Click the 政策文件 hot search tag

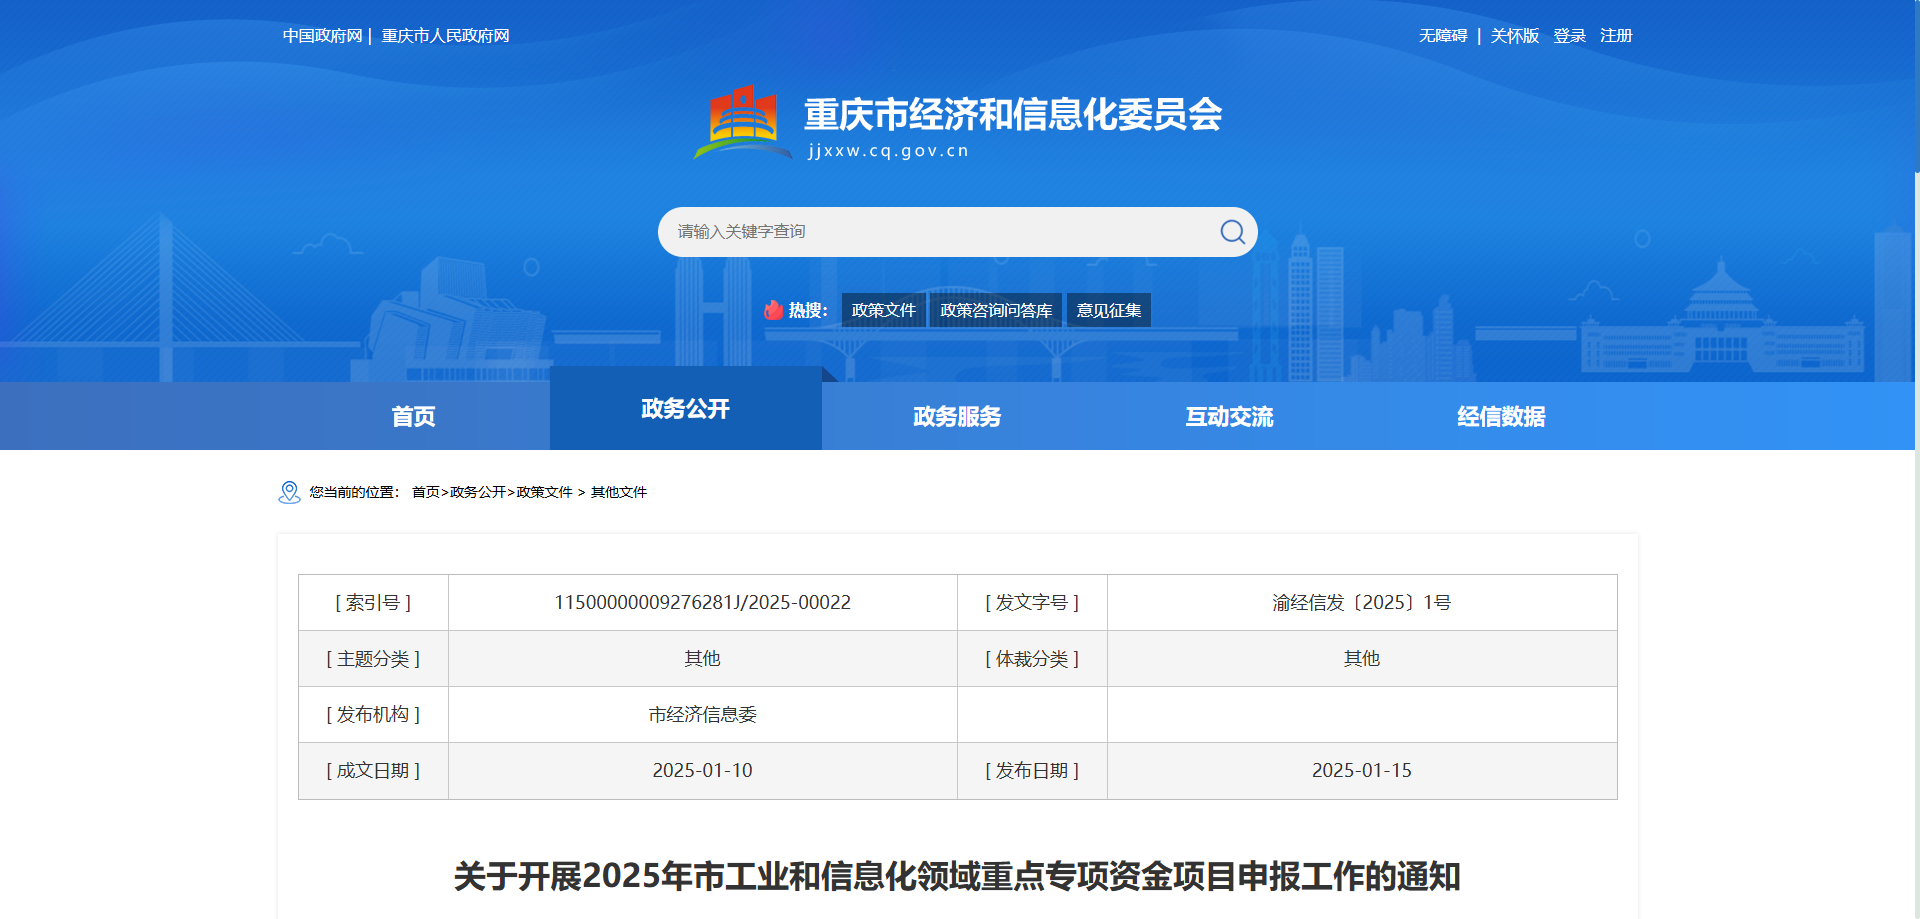point(883,310)
